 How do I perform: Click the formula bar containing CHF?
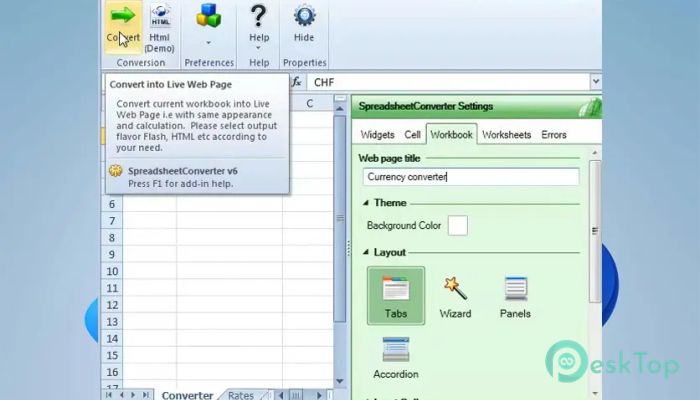pyautogui.click(x=448, y=82)
